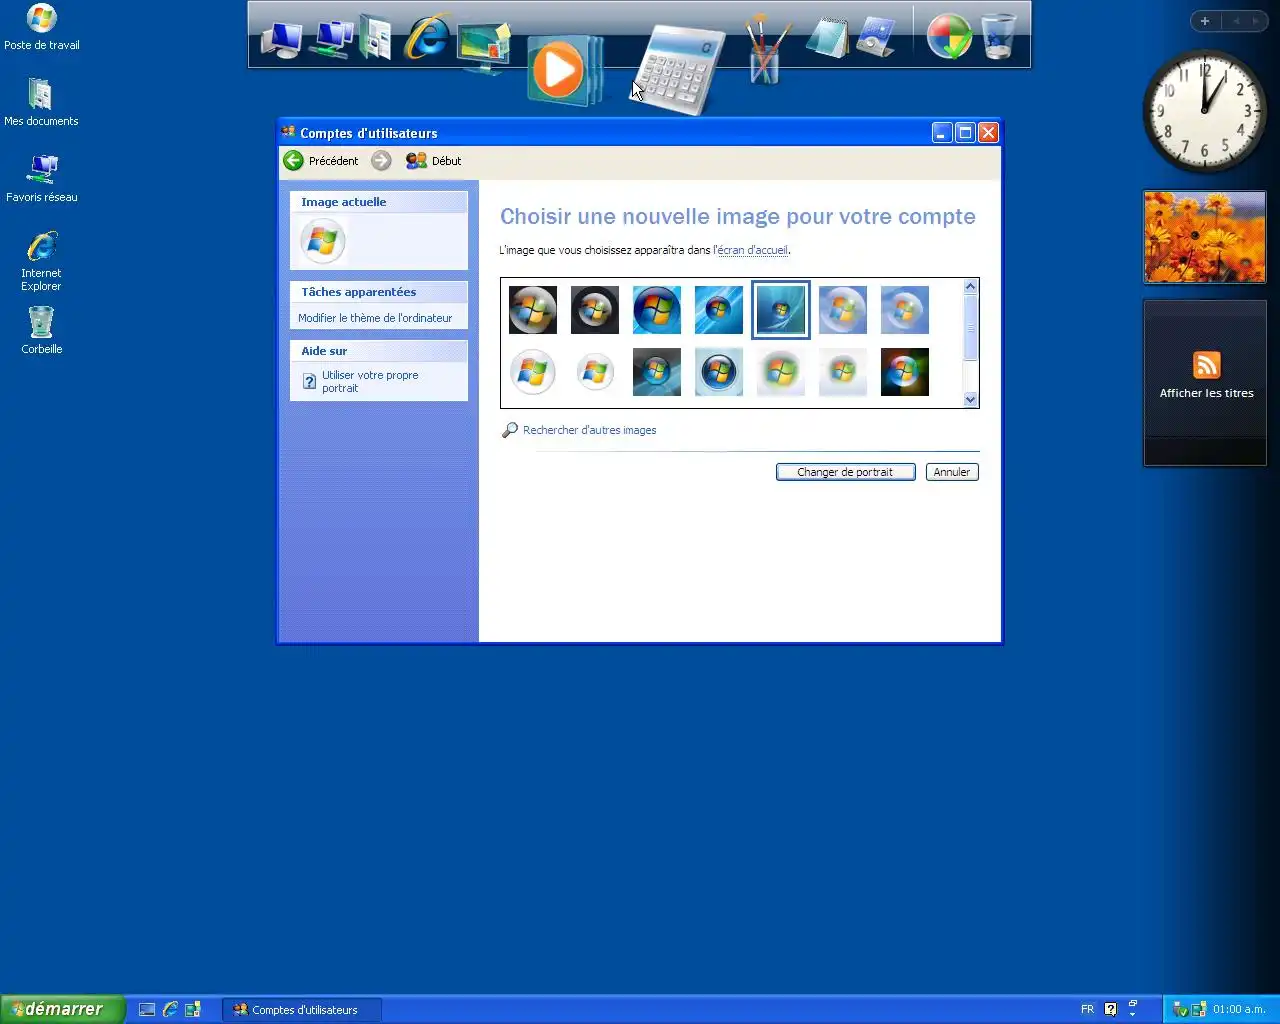Select the Corbeille desktop icon
Image resolution: width=1280 pixels, height=1024 pixels.
(41, 330)
